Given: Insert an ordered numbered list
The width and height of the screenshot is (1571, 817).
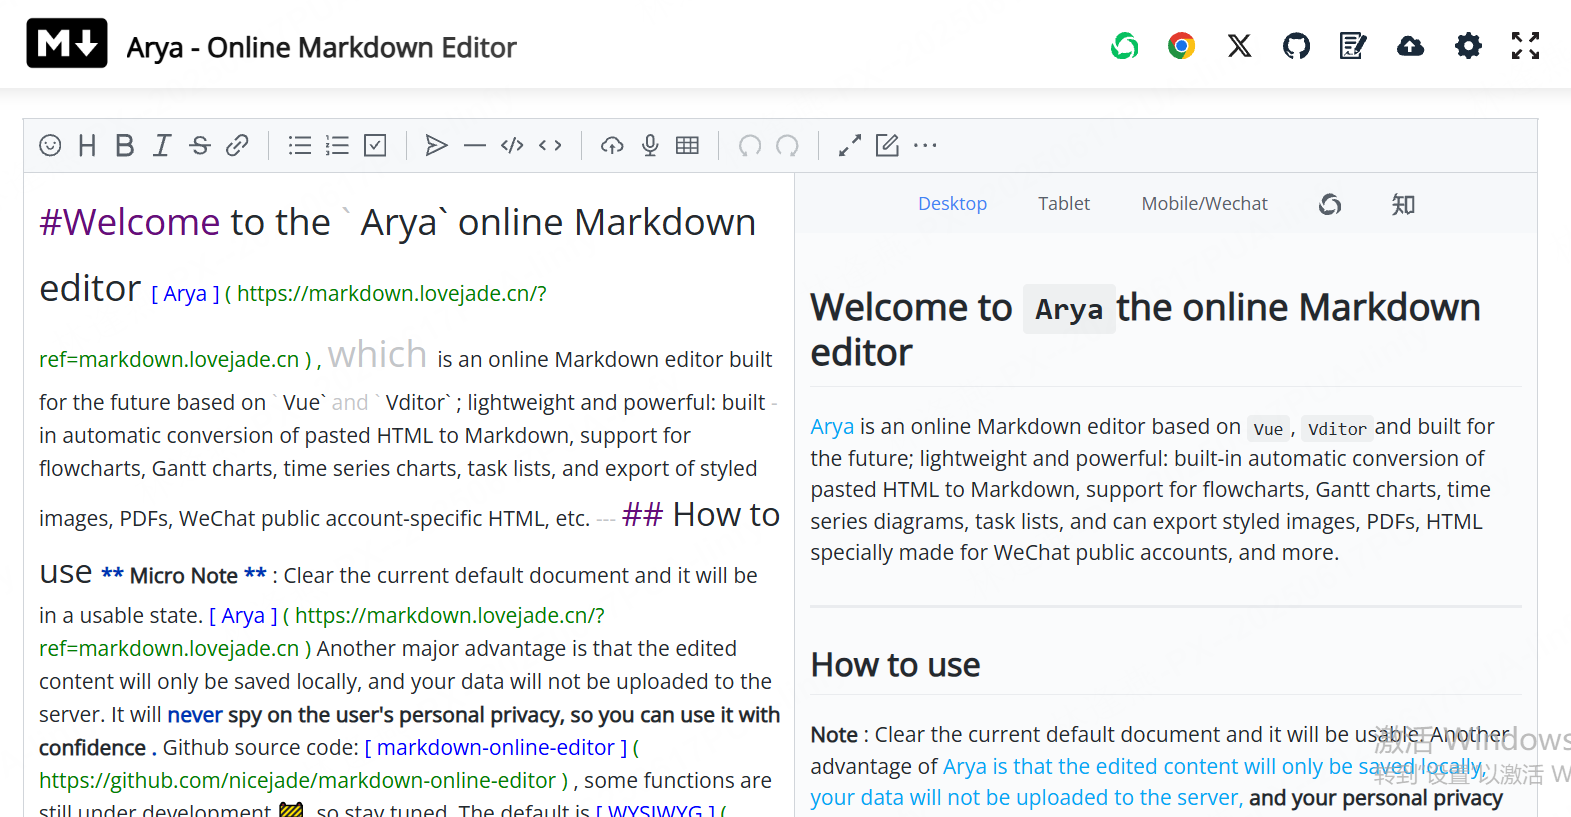Looking at the screenshot, I should (337, 146).
